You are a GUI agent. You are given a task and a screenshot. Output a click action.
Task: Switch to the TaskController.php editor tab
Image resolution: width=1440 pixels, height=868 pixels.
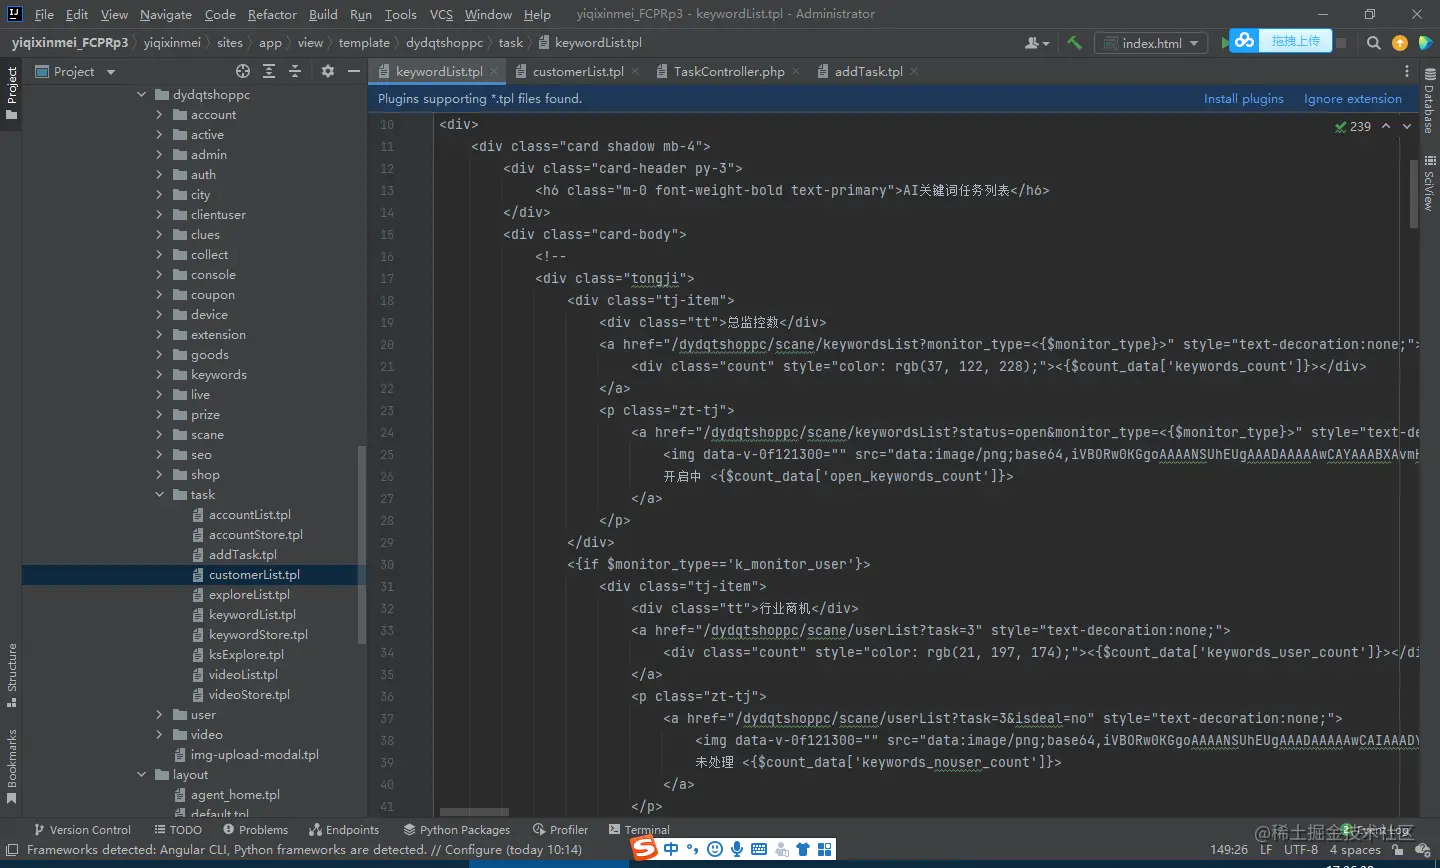pyautogui.click(x=728, y=71)
